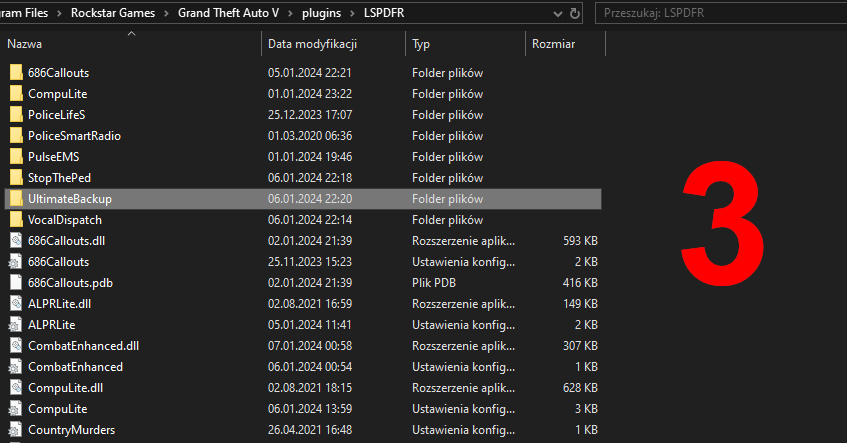Click the 149 KB size cell
Image resolution: width=847 pixels, height=443 pixels.
click(x=580, y=304)
